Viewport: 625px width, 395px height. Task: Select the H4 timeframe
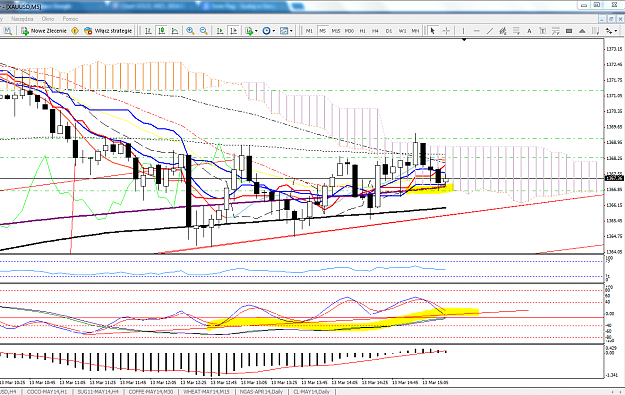coord(375,31)
